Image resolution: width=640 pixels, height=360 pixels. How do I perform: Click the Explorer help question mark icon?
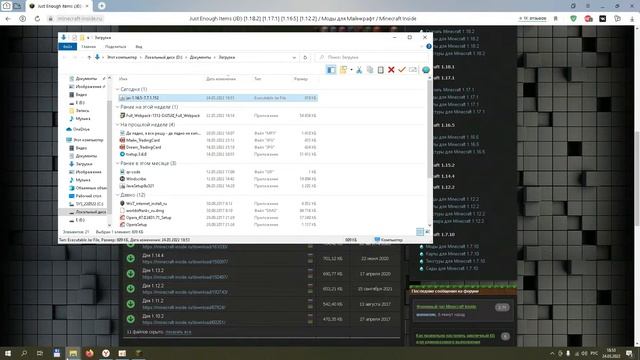click(429, 47)
